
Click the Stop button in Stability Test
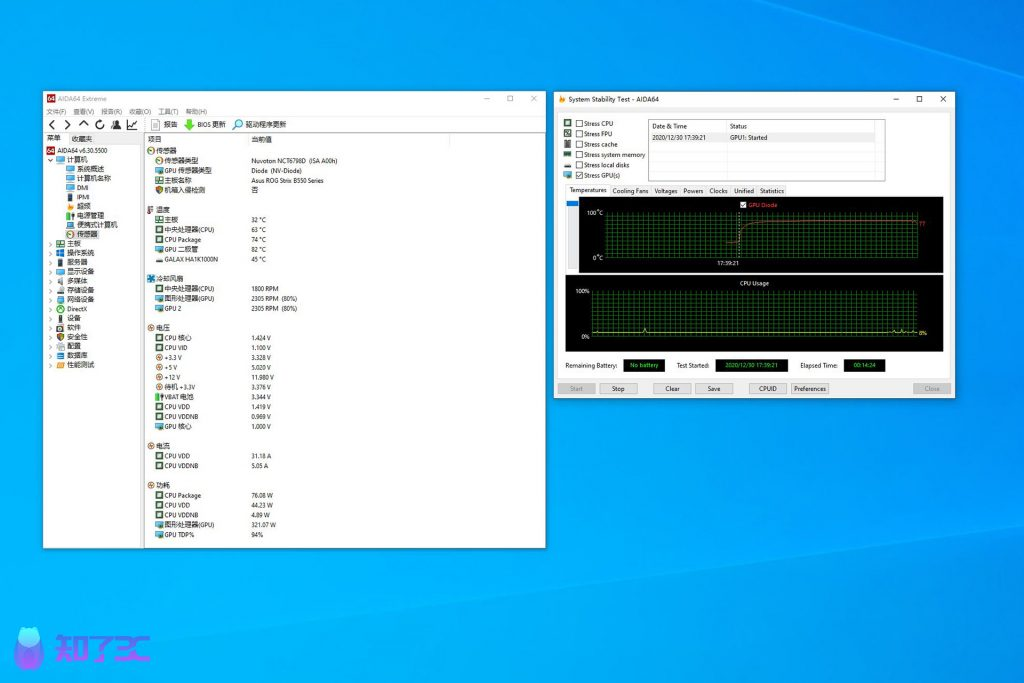click(x=618, y=389)
